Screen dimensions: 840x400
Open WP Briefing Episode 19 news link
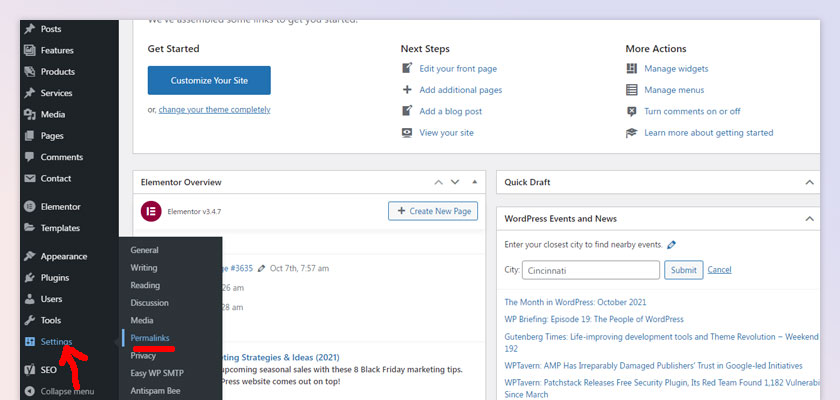594,319
